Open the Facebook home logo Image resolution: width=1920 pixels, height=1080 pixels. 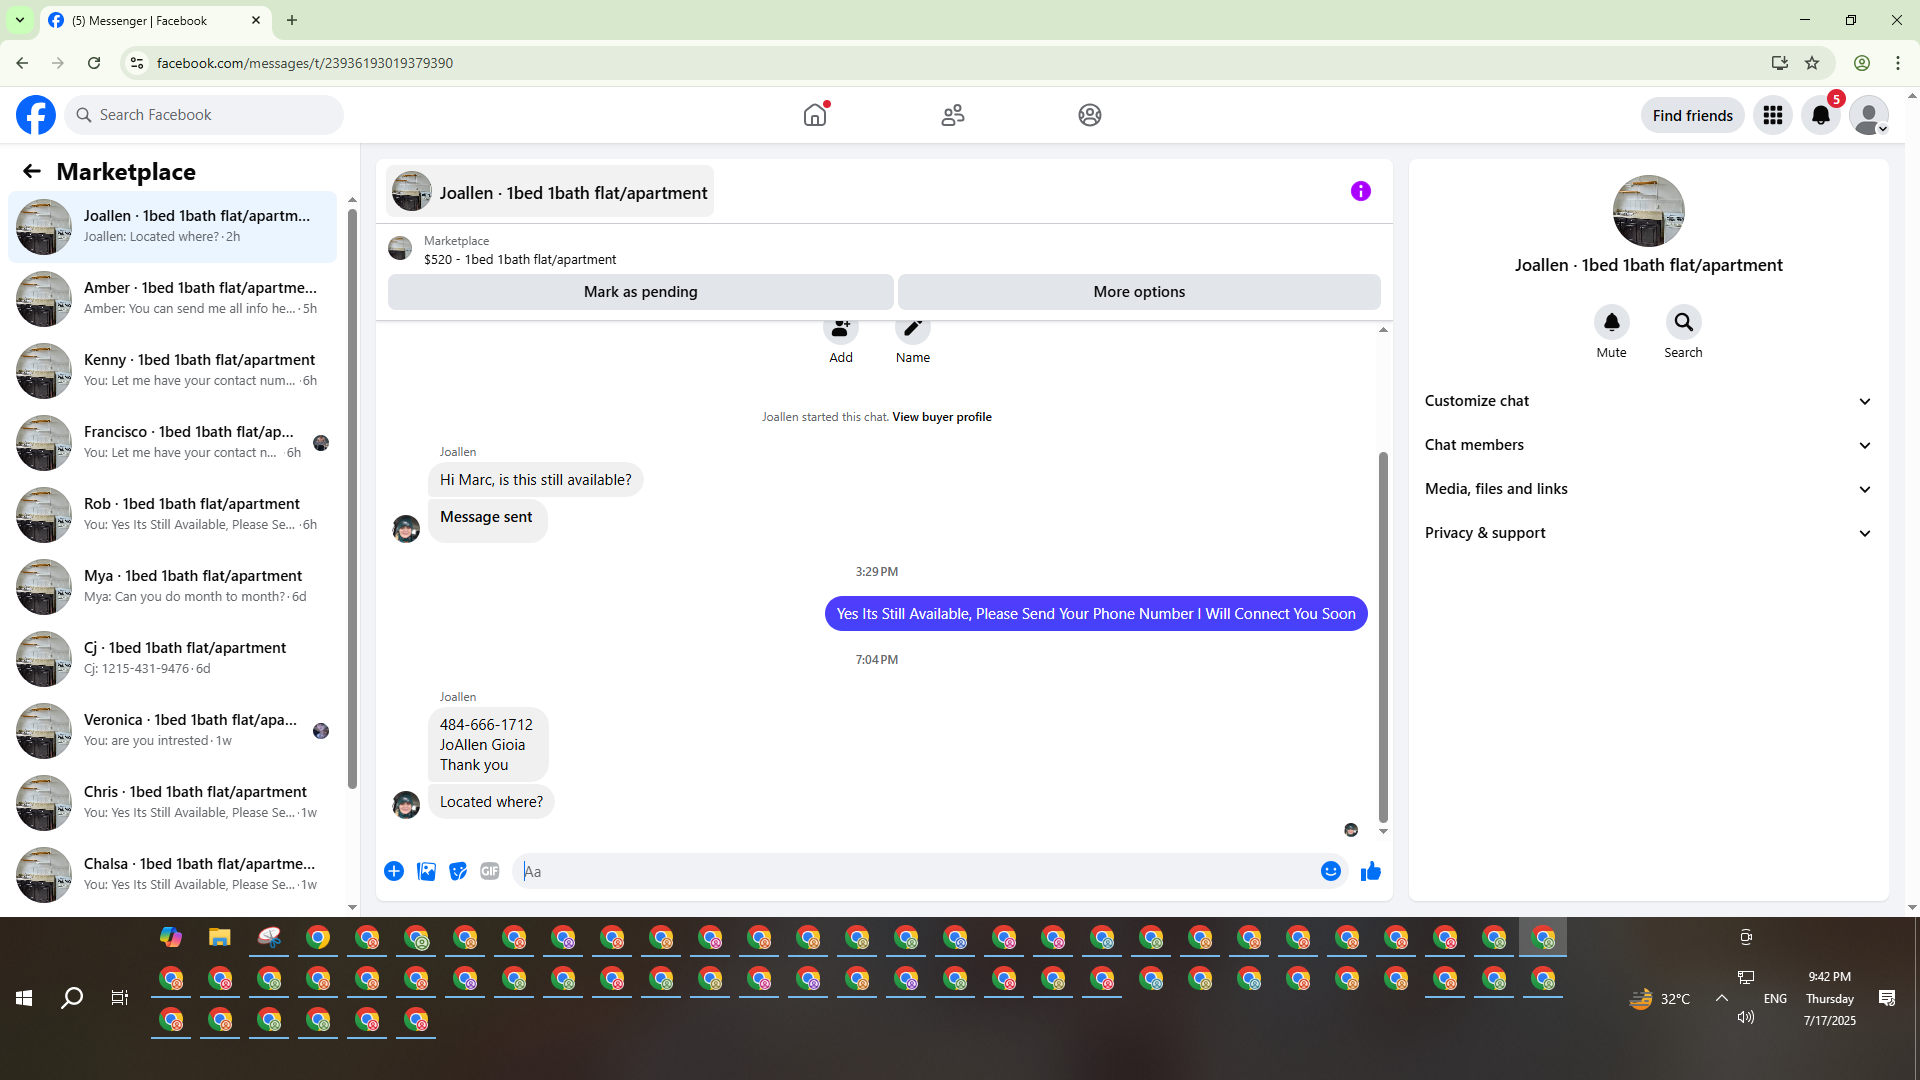[x=36, y=115]
